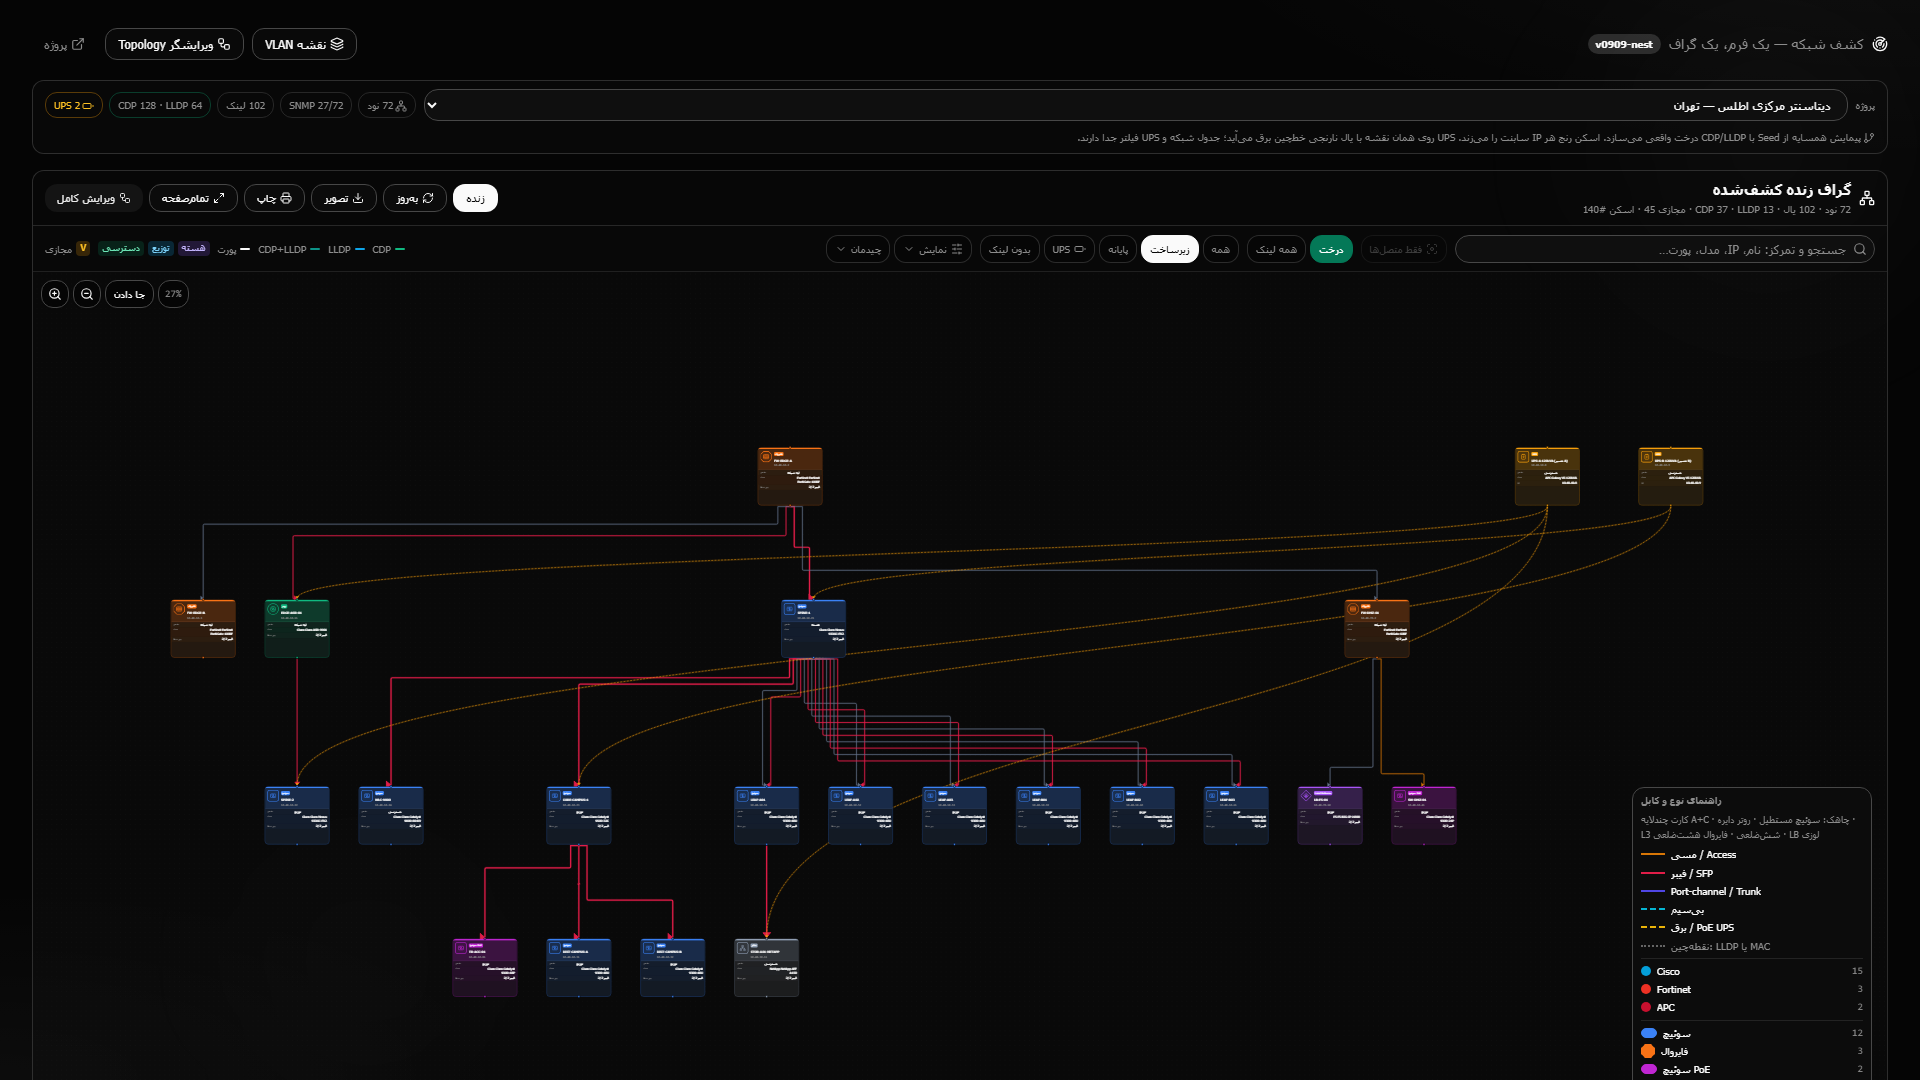Click the UPS 2 status badge
The height and width of the screenshot is (1080, 1920).
pyautogui.click(x=74, y=105)
